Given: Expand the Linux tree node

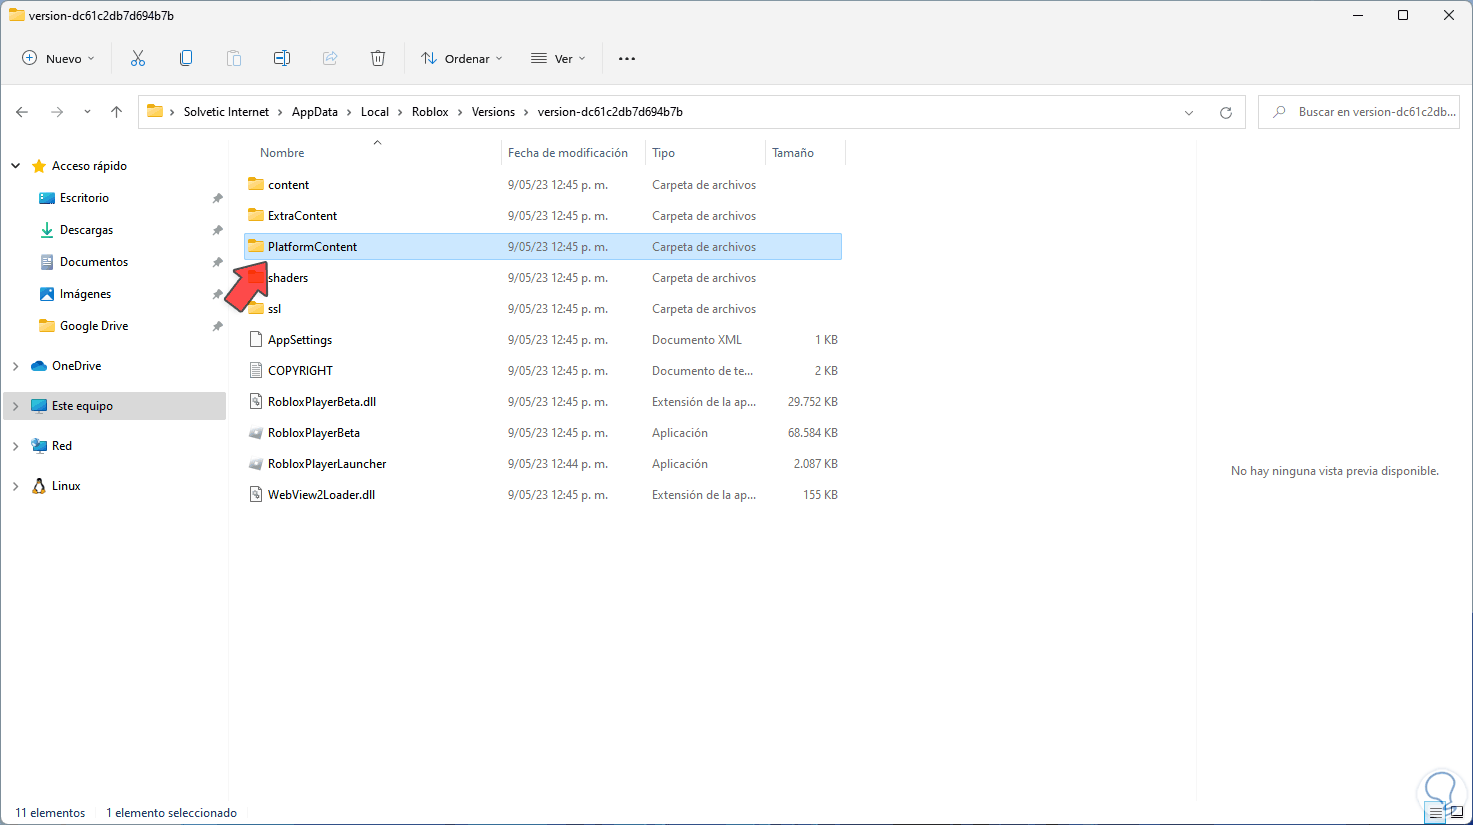Looking at the screenshot, I should pyautogui.click(x=16, y=486).
